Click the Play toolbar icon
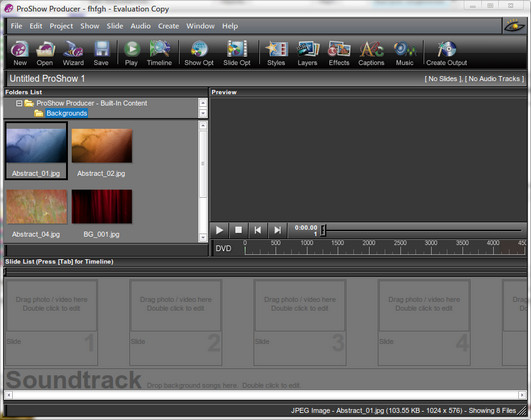The image size is (531, 420). click(x=131, y=53)
